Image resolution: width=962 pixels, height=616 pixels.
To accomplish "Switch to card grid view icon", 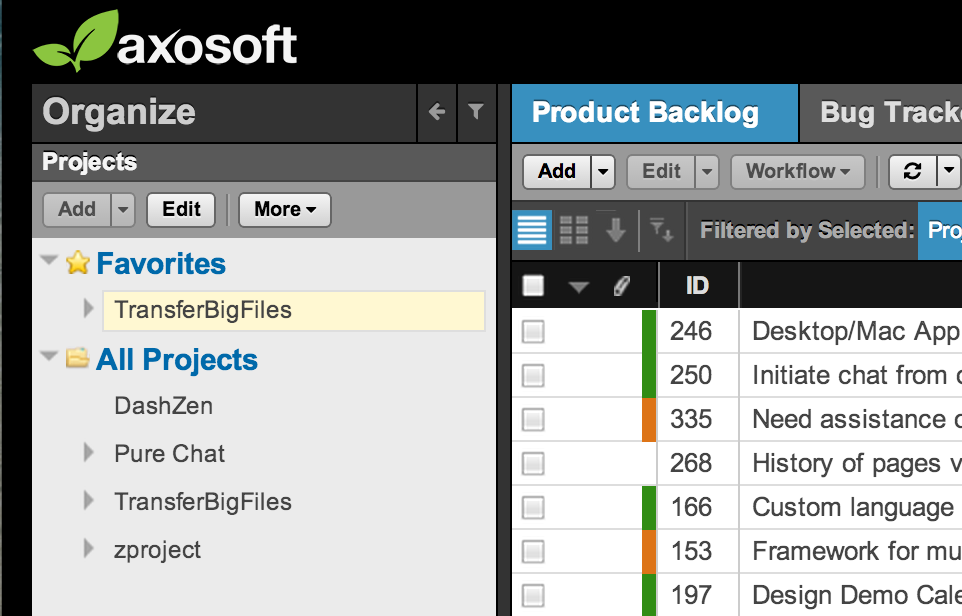I will tap(574, 230).
